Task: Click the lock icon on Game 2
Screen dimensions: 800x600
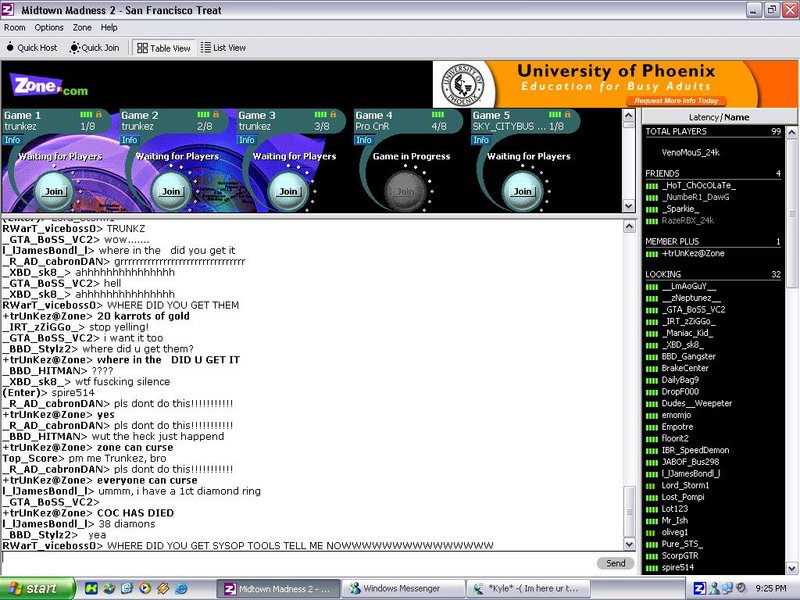Action: (x=216, y=114)
